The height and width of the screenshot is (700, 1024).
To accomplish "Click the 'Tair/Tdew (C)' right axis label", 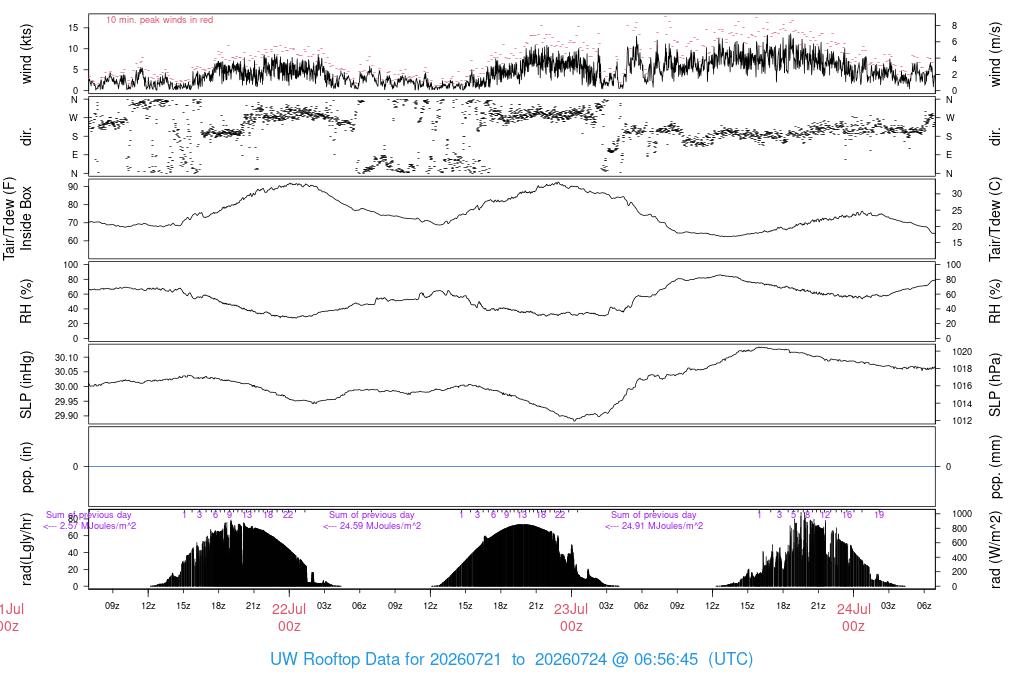I will pyautogui.click(x=995, y=219).
